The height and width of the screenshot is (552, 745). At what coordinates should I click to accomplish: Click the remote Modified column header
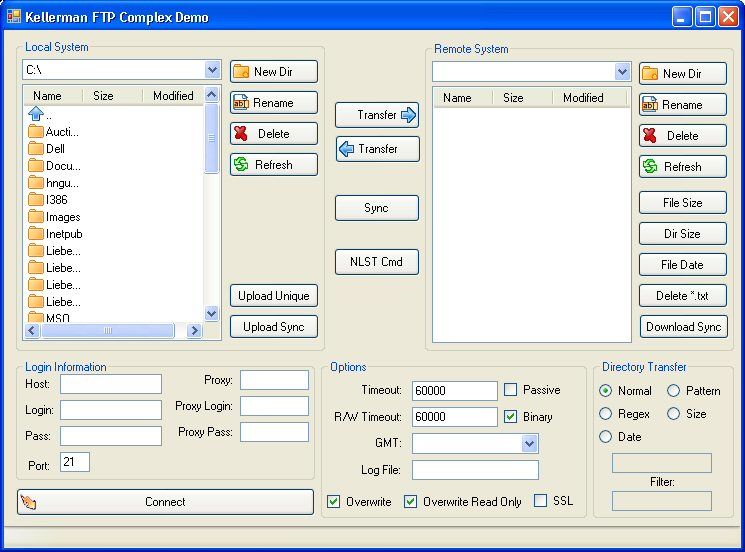click(583, 98)
